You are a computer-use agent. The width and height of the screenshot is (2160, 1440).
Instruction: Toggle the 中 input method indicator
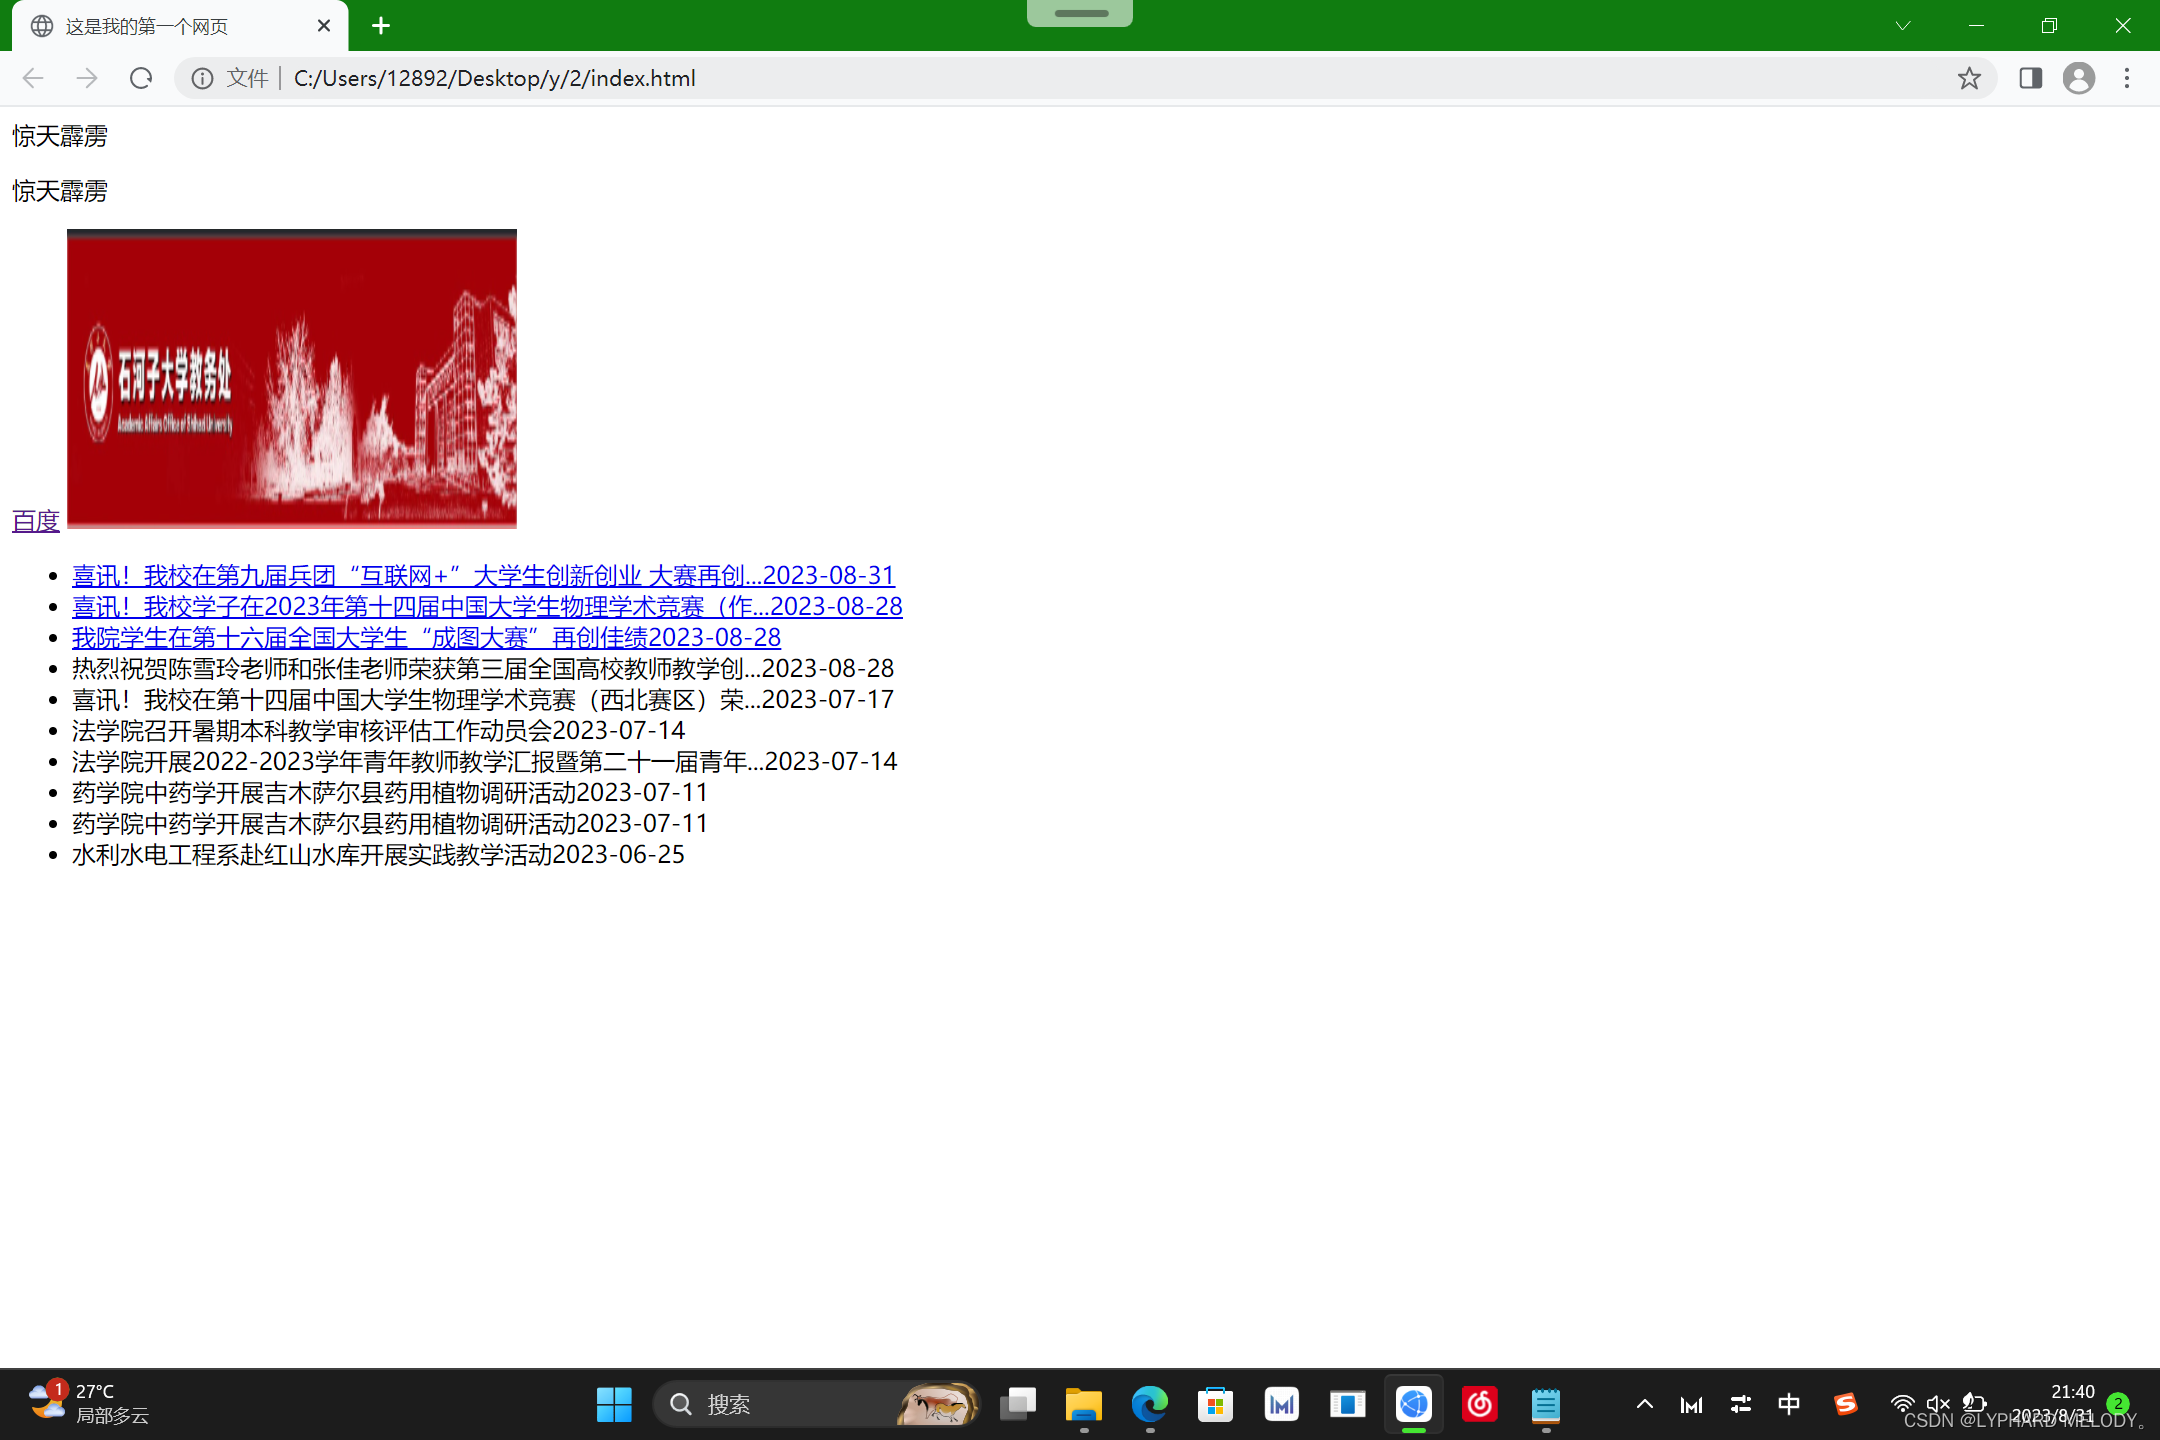pos(1789,1404)
